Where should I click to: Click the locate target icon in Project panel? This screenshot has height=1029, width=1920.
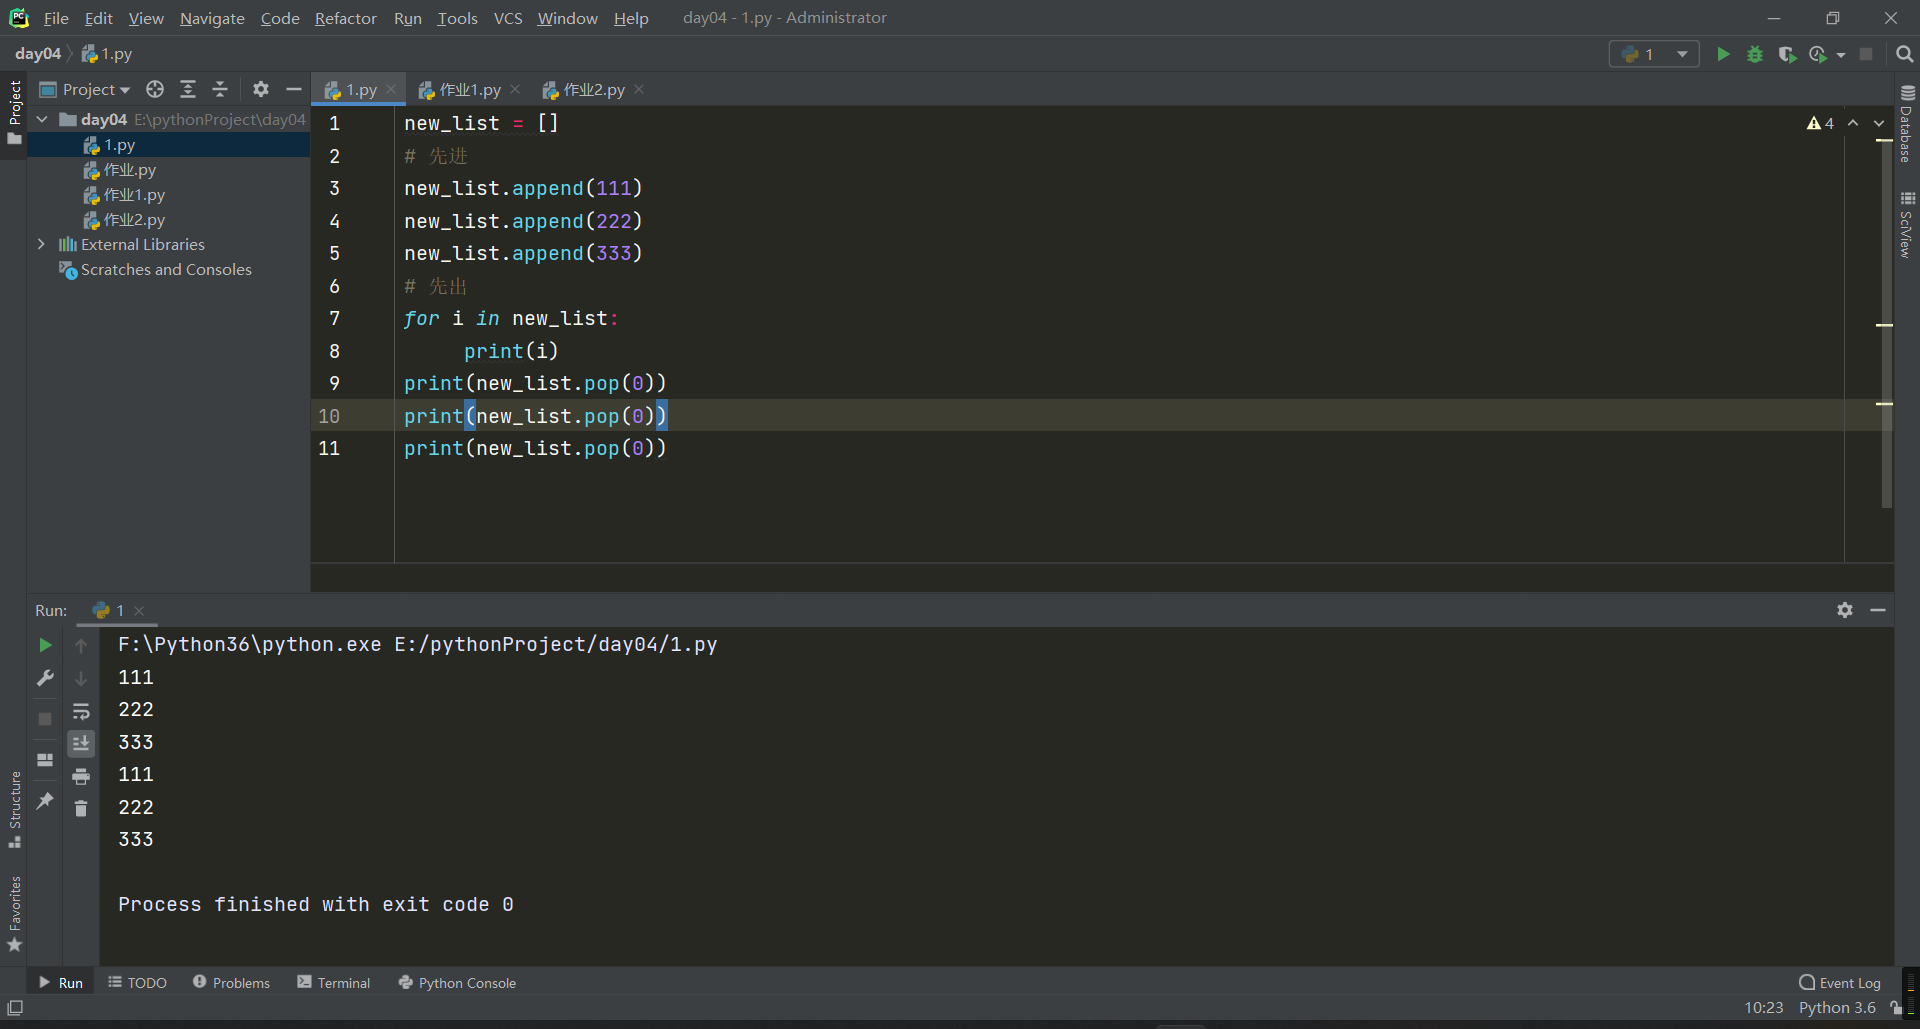(x=155, y=90)
